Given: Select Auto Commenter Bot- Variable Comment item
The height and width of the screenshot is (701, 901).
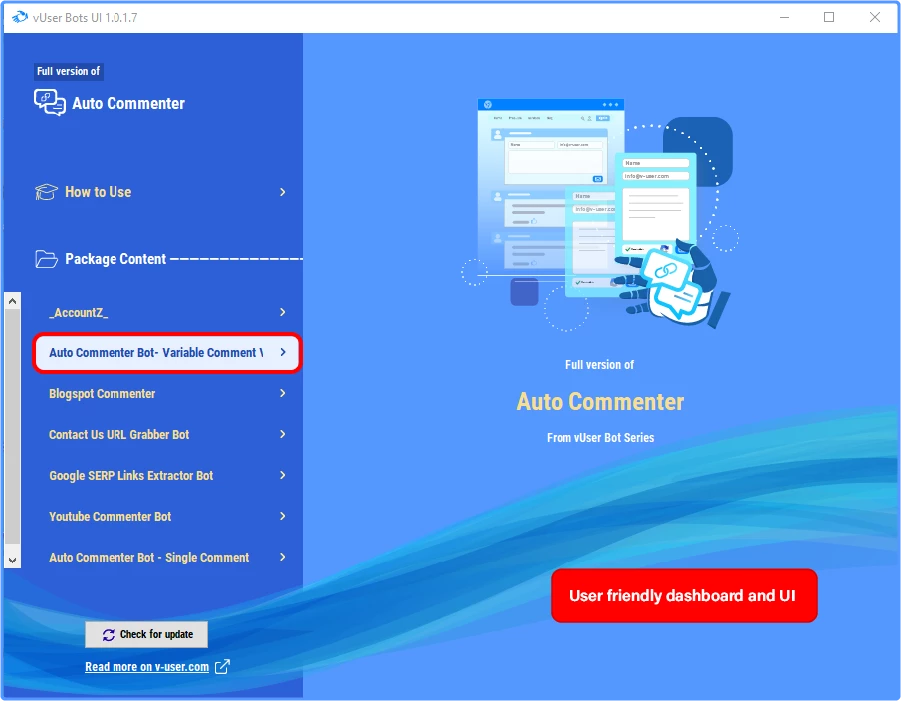Looking at the screenshot, I should click(x=167, y=352).
